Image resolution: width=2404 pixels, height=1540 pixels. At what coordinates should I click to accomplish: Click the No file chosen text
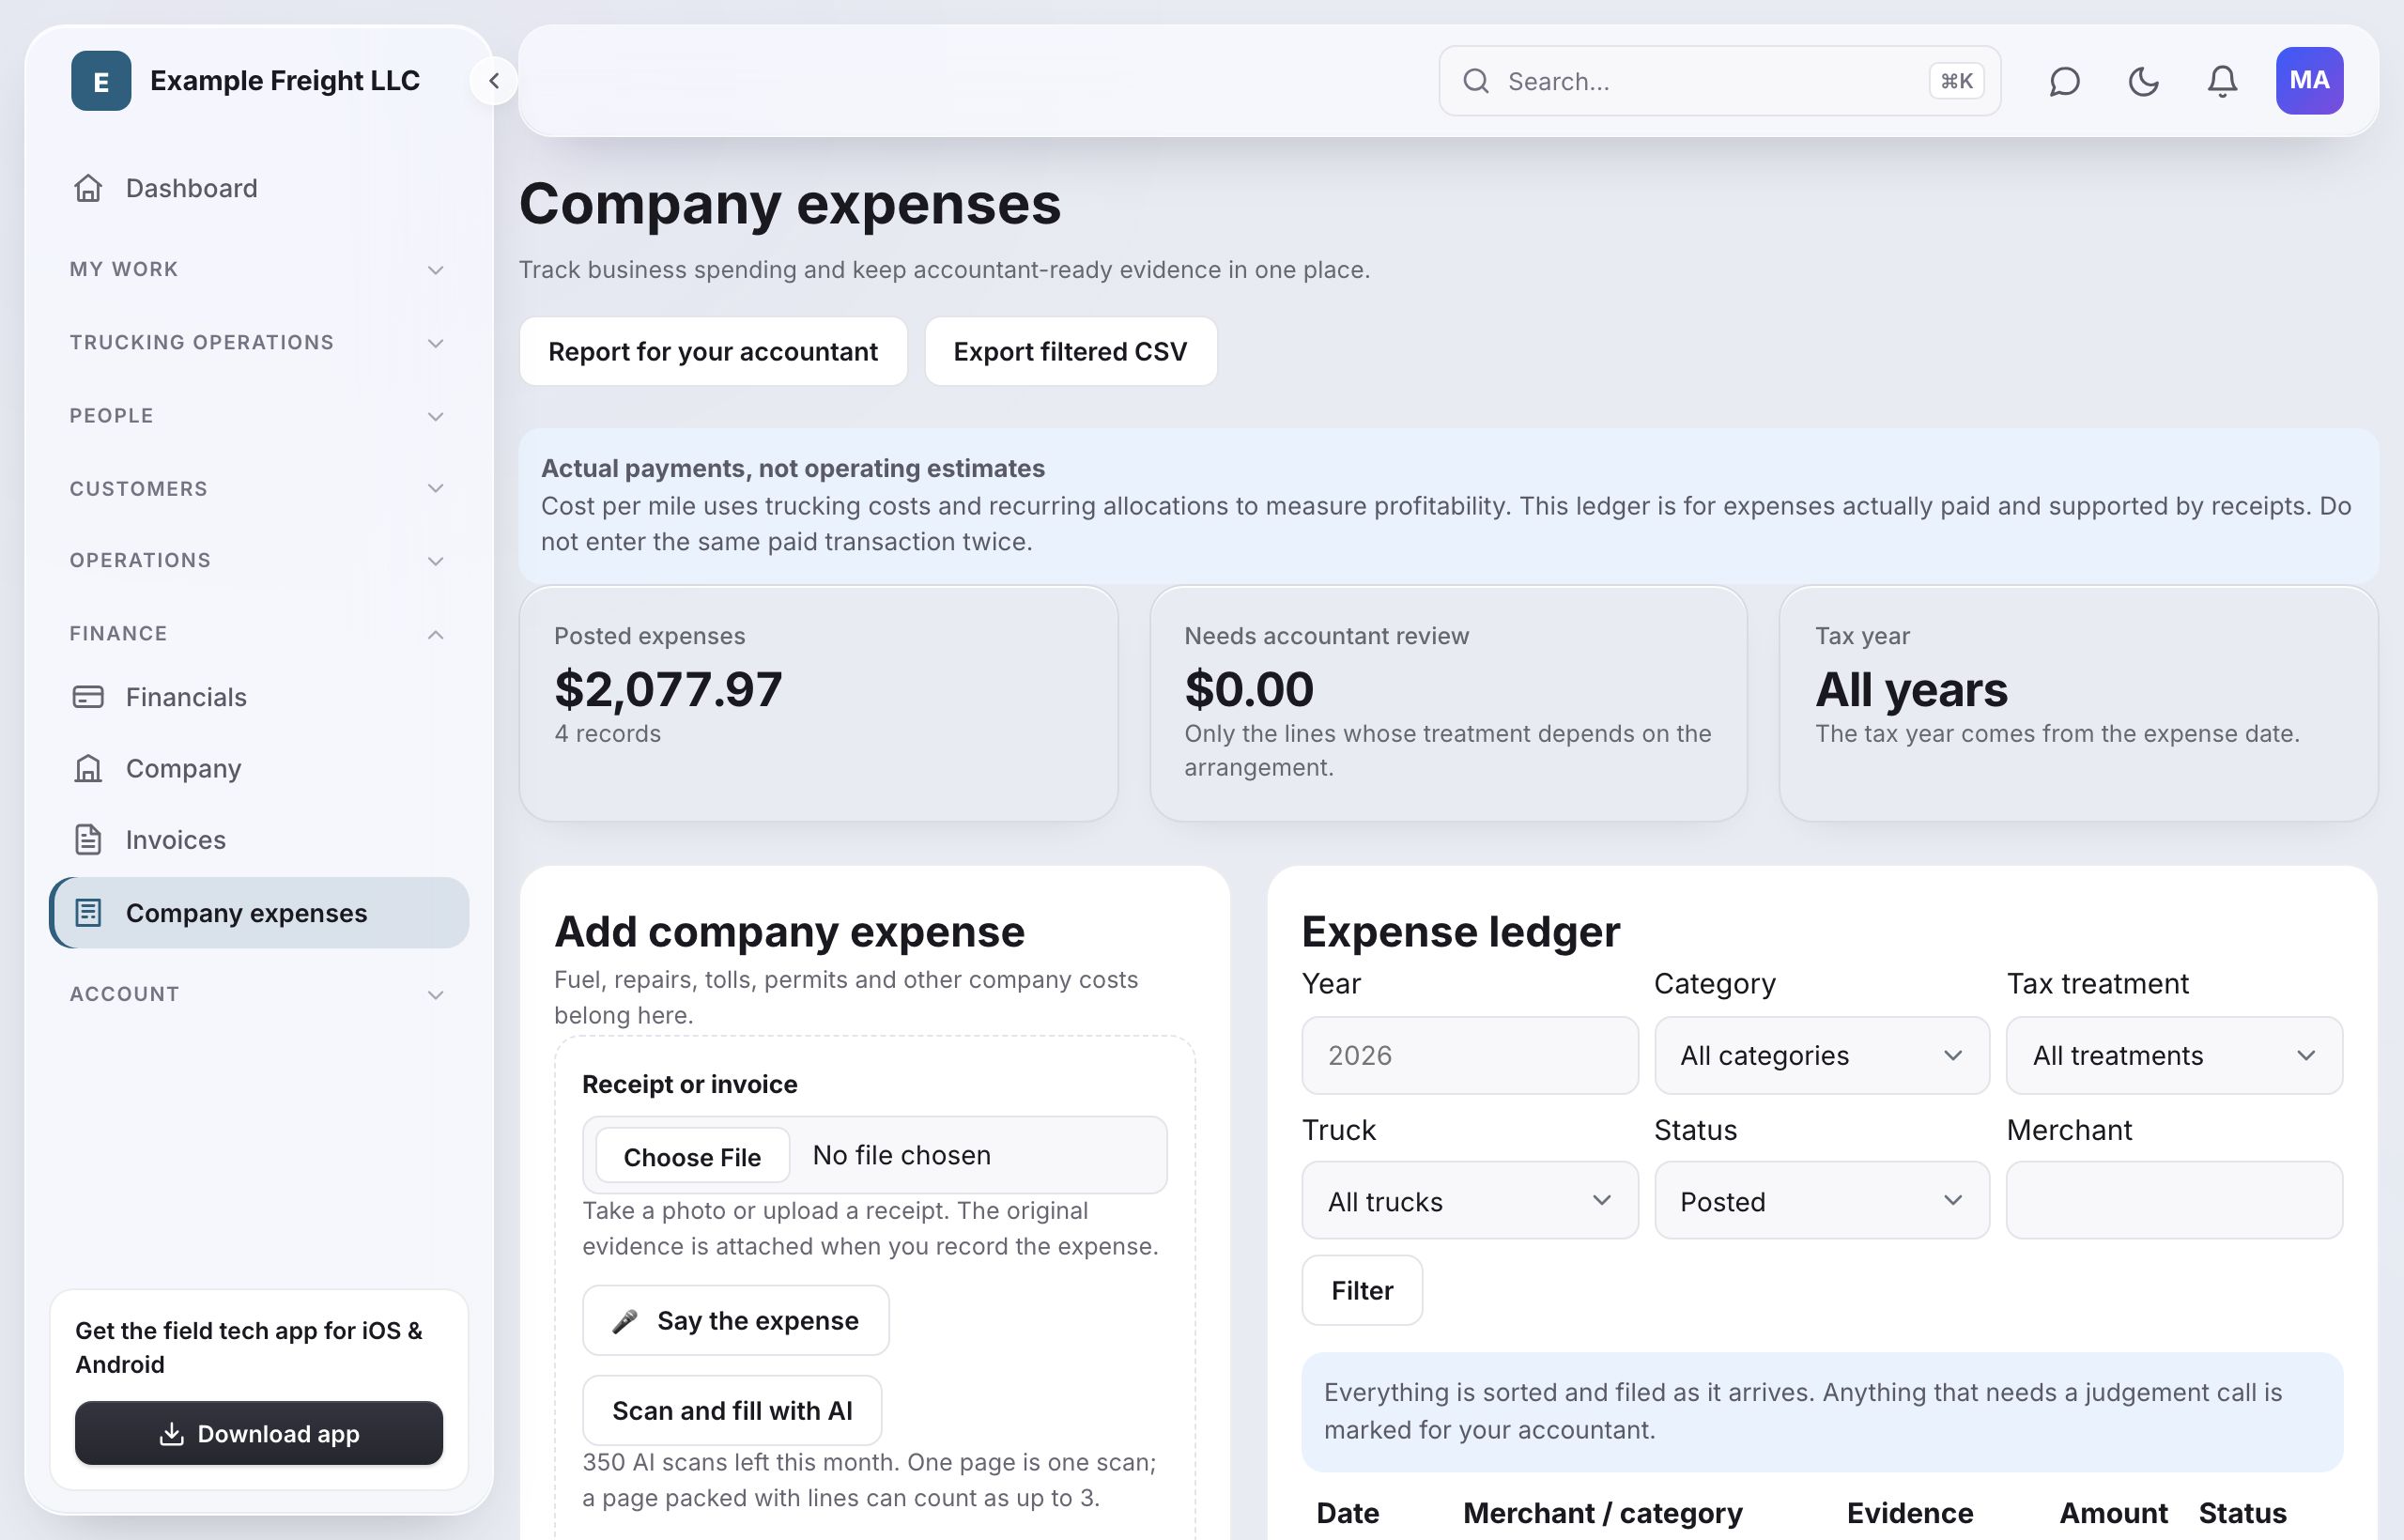(x=901, y=1155)
